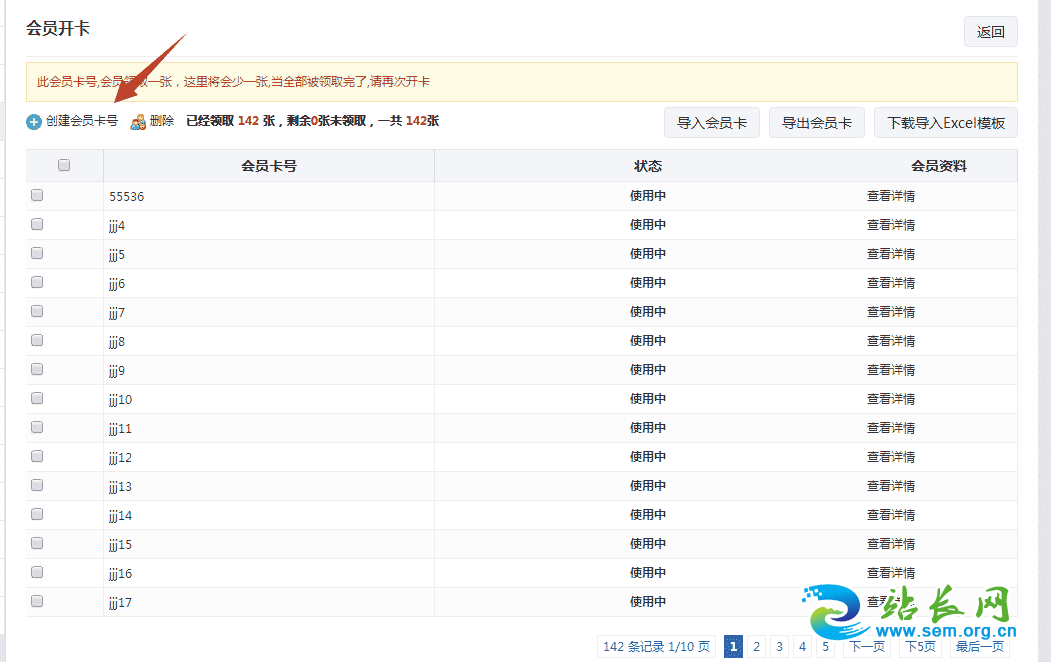Viewport: 1051px width, 662px height.
Task: Click 下5页 to skip five pages
Action: pyautogui.click(x=920, y=647)
